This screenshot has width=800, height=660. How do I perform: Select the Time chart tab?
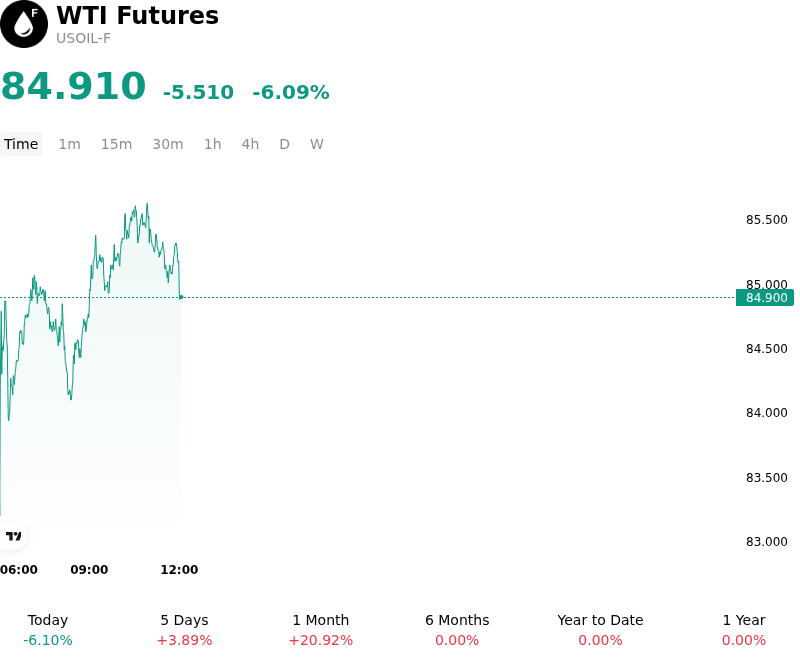click(21, 144)
